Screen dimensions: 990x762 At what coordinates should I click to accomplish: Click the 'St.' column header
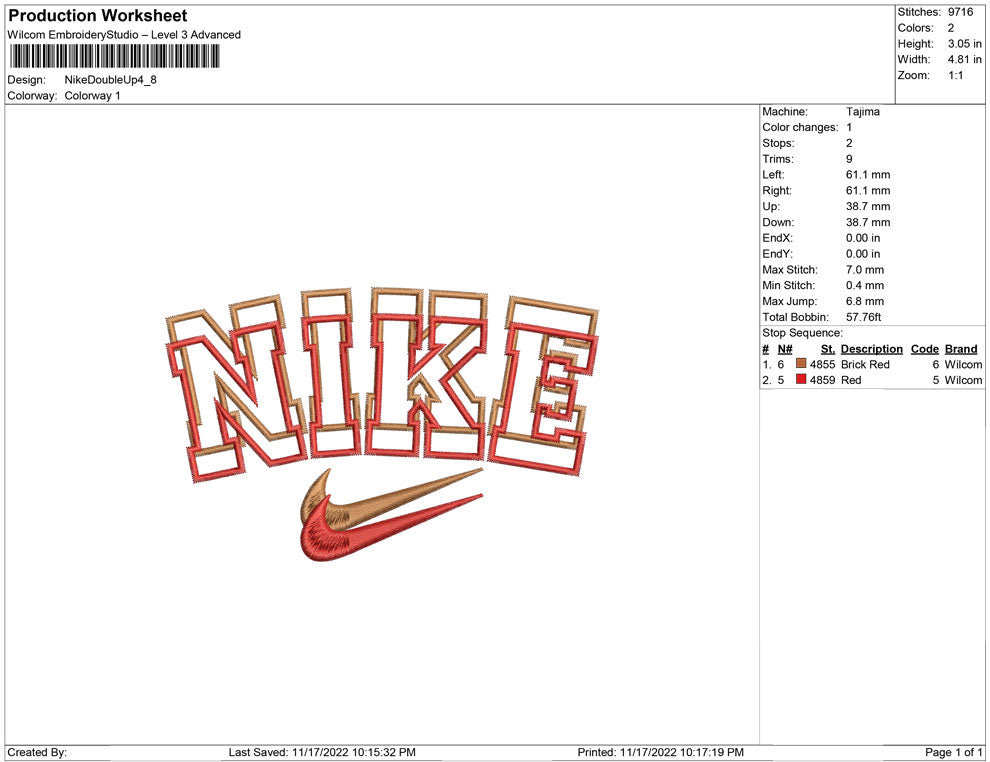pyautogui.click(x=828, y=349)
